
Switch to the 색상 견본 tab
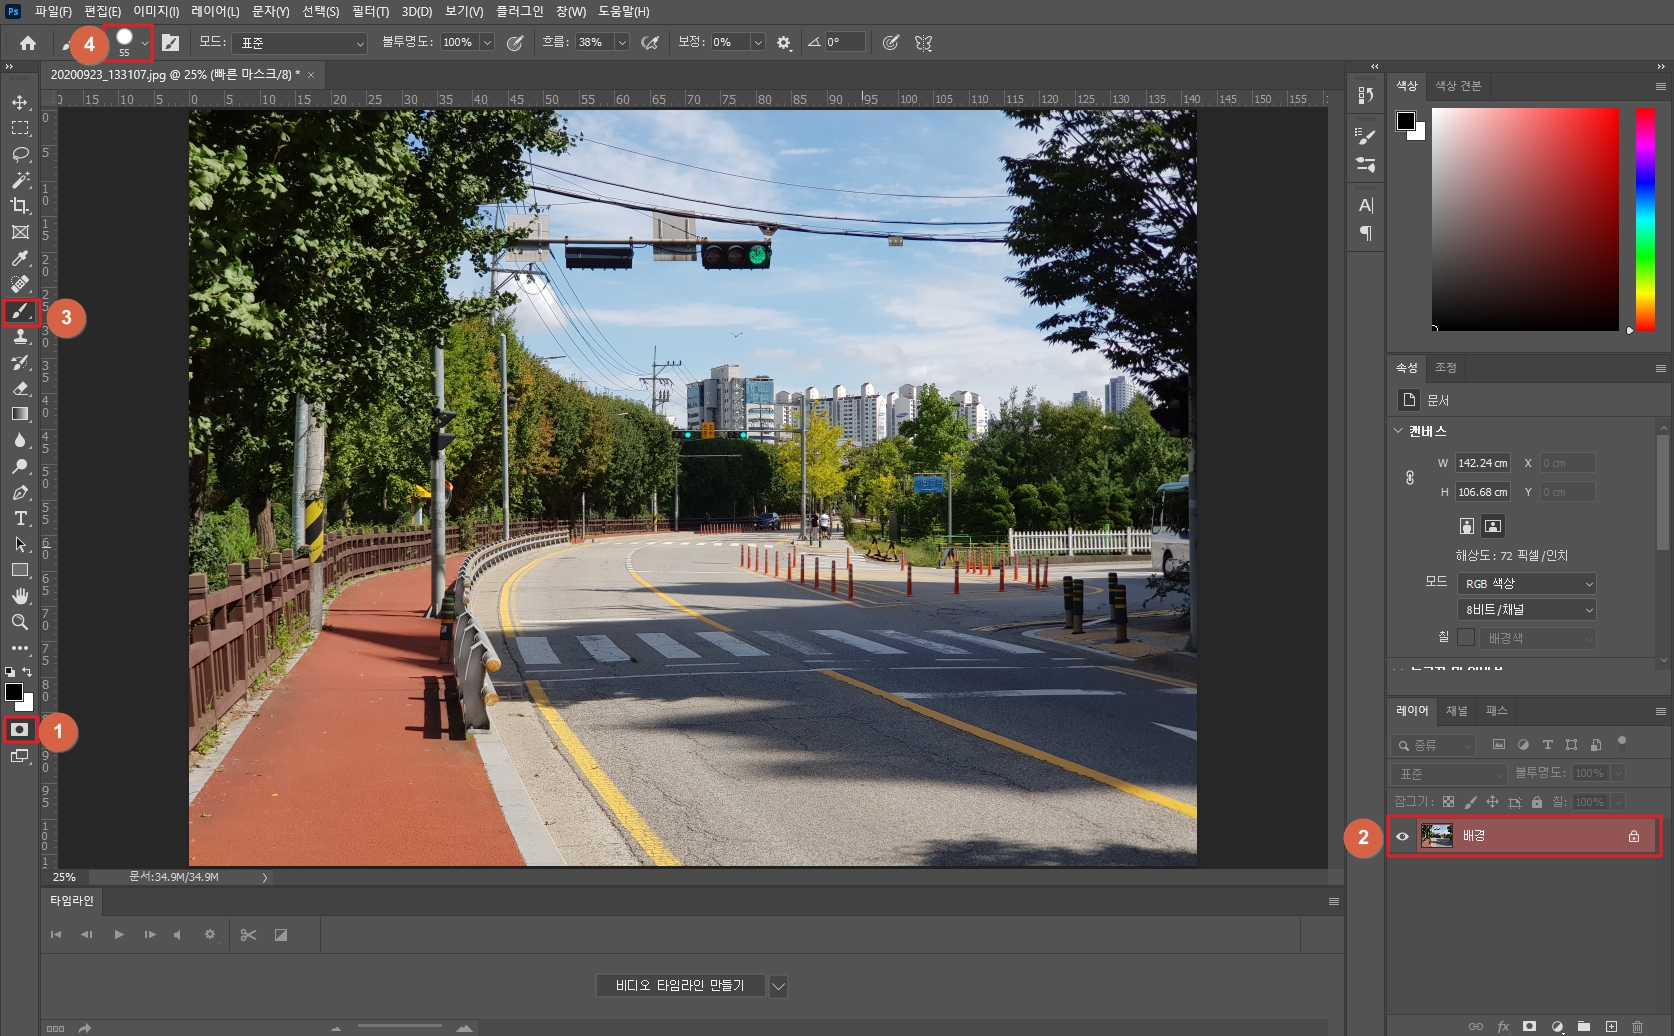[x=1458, y=86]
